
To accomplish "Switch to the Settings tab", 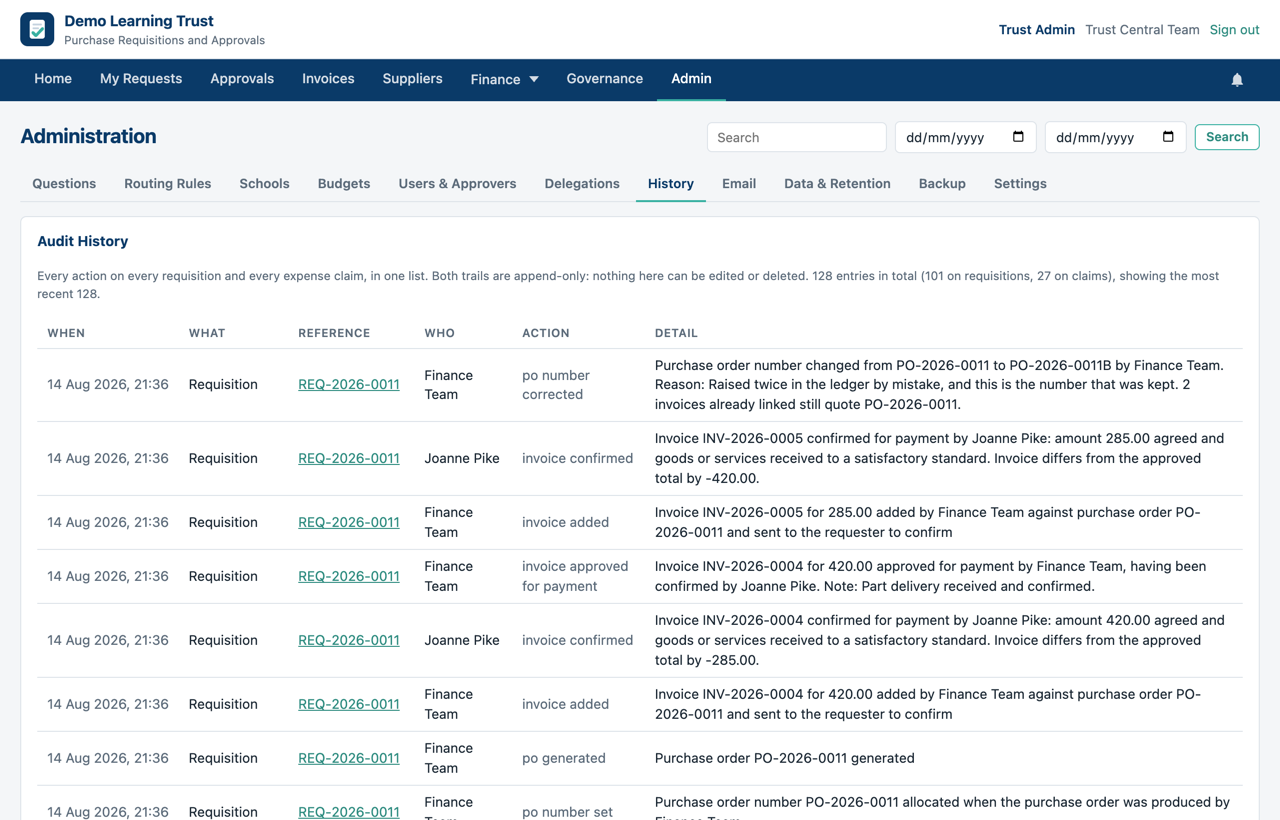I will pos(1020,184).
